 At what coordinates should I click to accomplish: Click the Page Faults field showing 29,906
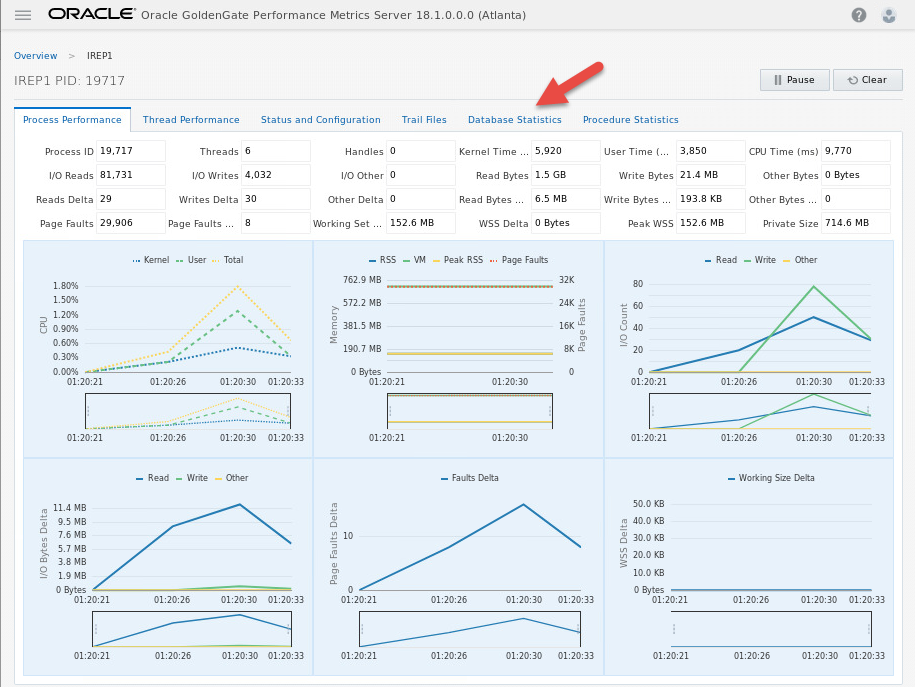pyautogui.click(x=131, y=222)
